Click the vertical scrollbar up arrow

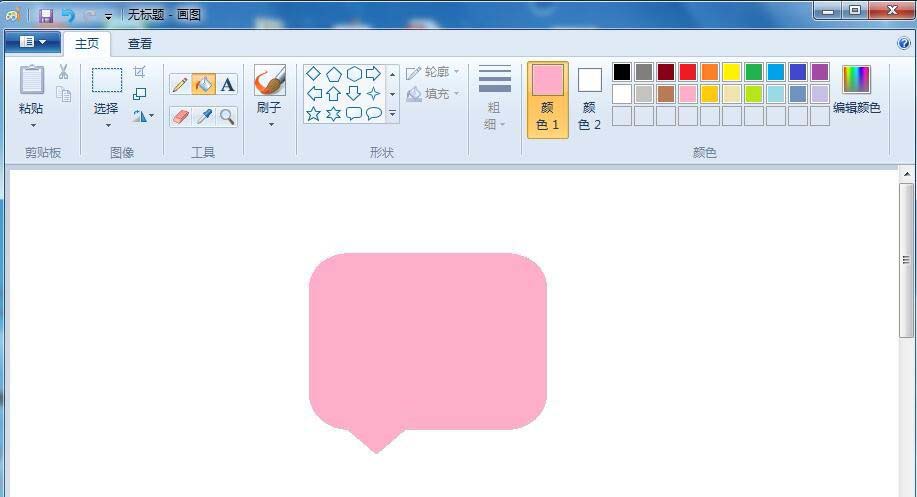point(906,174)
